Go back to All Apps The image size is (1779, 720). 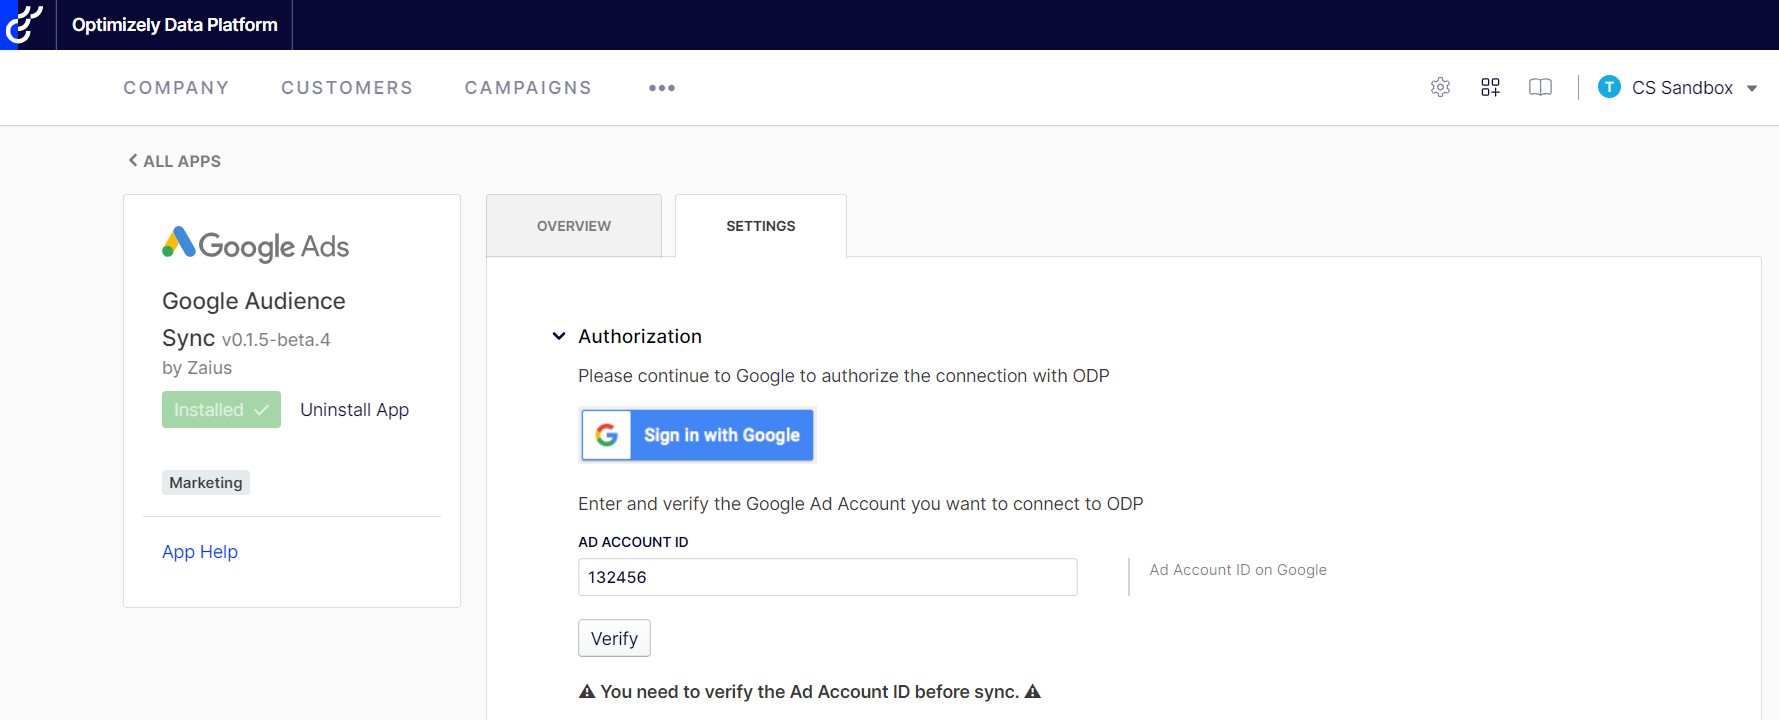175,161
